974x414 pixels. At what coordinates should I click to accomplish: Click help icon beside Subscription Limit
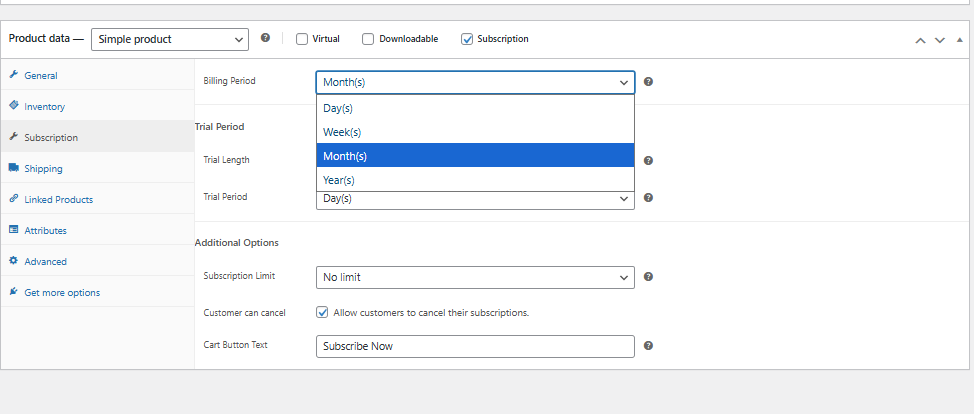[648, 277]
